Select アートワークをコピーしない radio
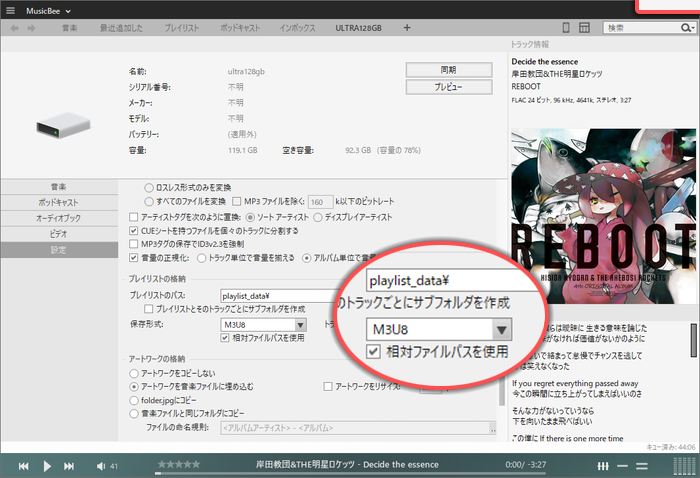 (x=134, y=373)
